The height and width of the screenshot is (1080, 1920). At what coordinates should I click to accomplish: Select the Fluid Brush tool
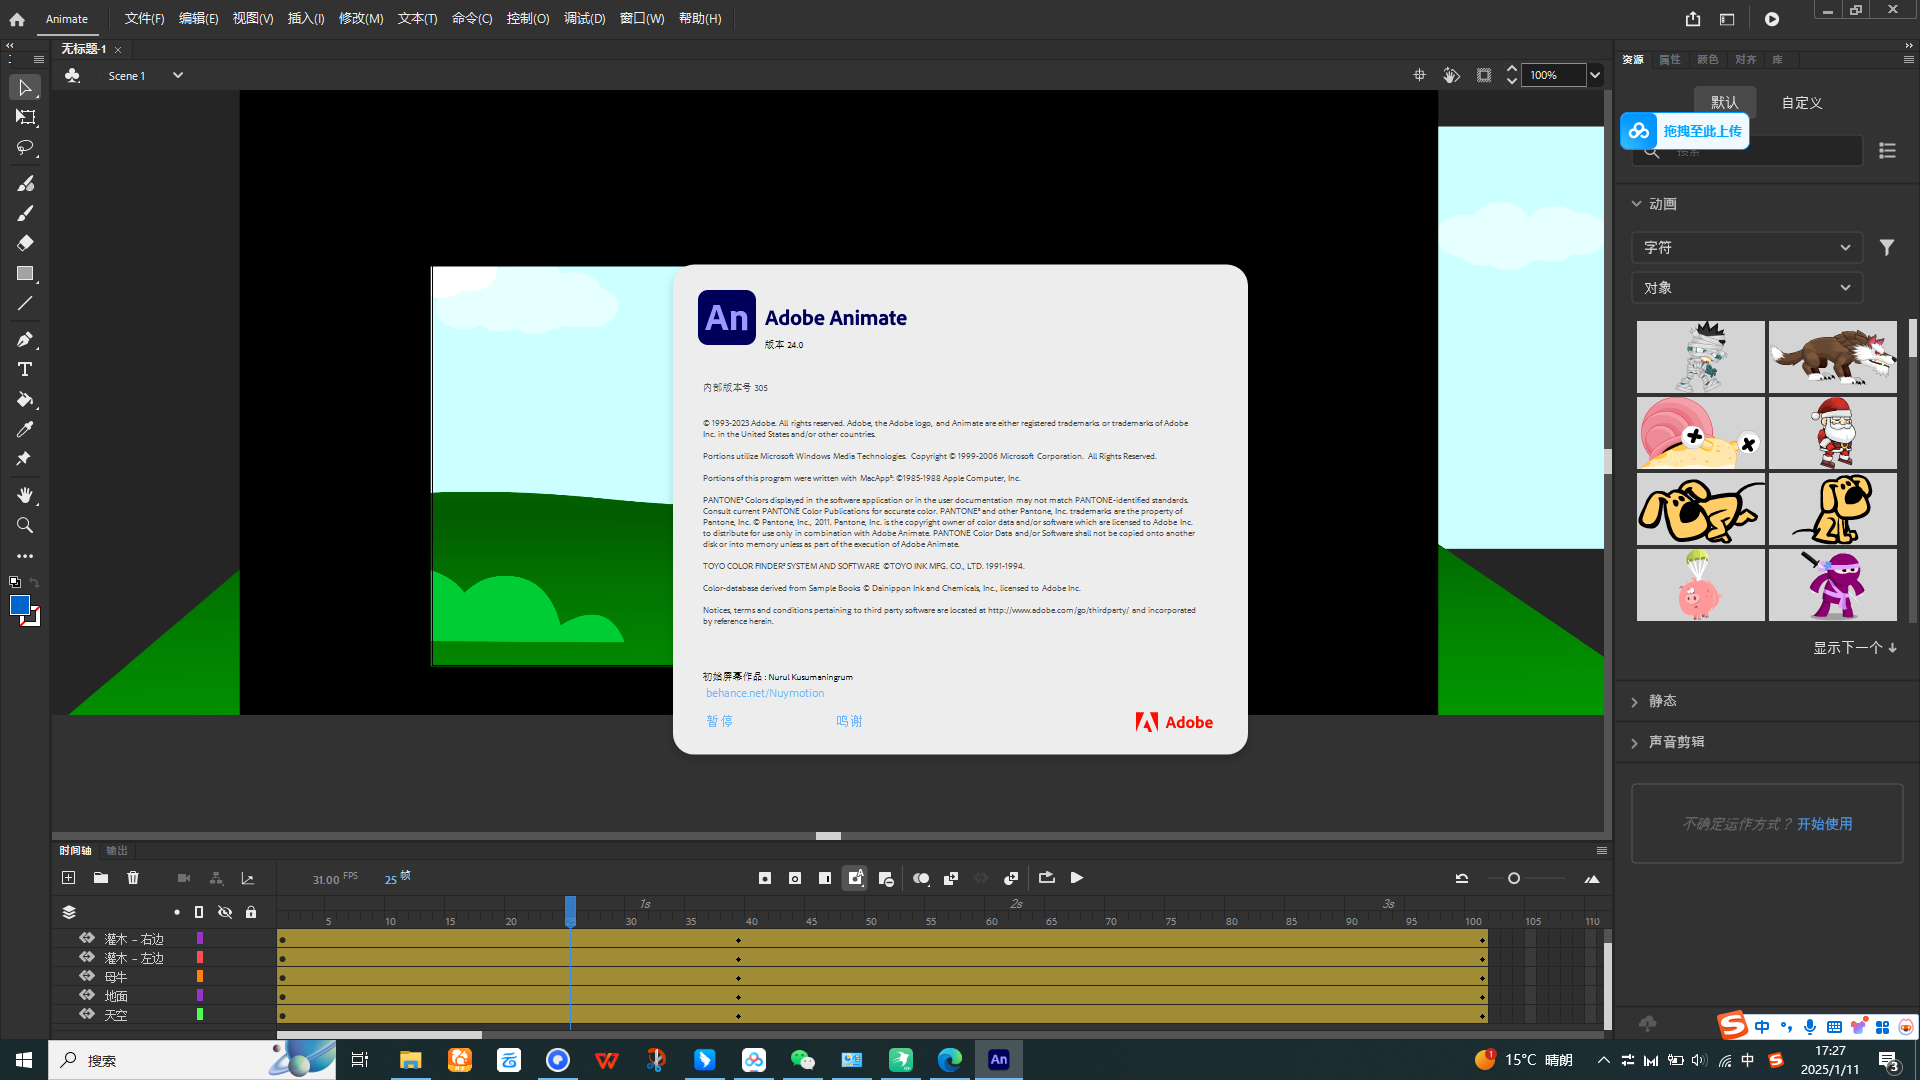coord(25,183)
